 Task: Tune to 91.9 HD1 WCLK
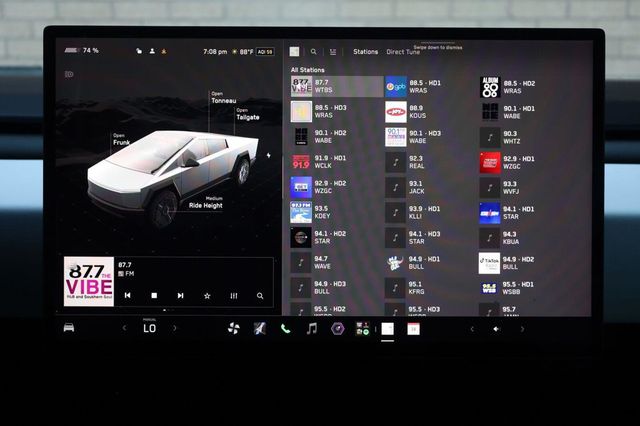337,162
